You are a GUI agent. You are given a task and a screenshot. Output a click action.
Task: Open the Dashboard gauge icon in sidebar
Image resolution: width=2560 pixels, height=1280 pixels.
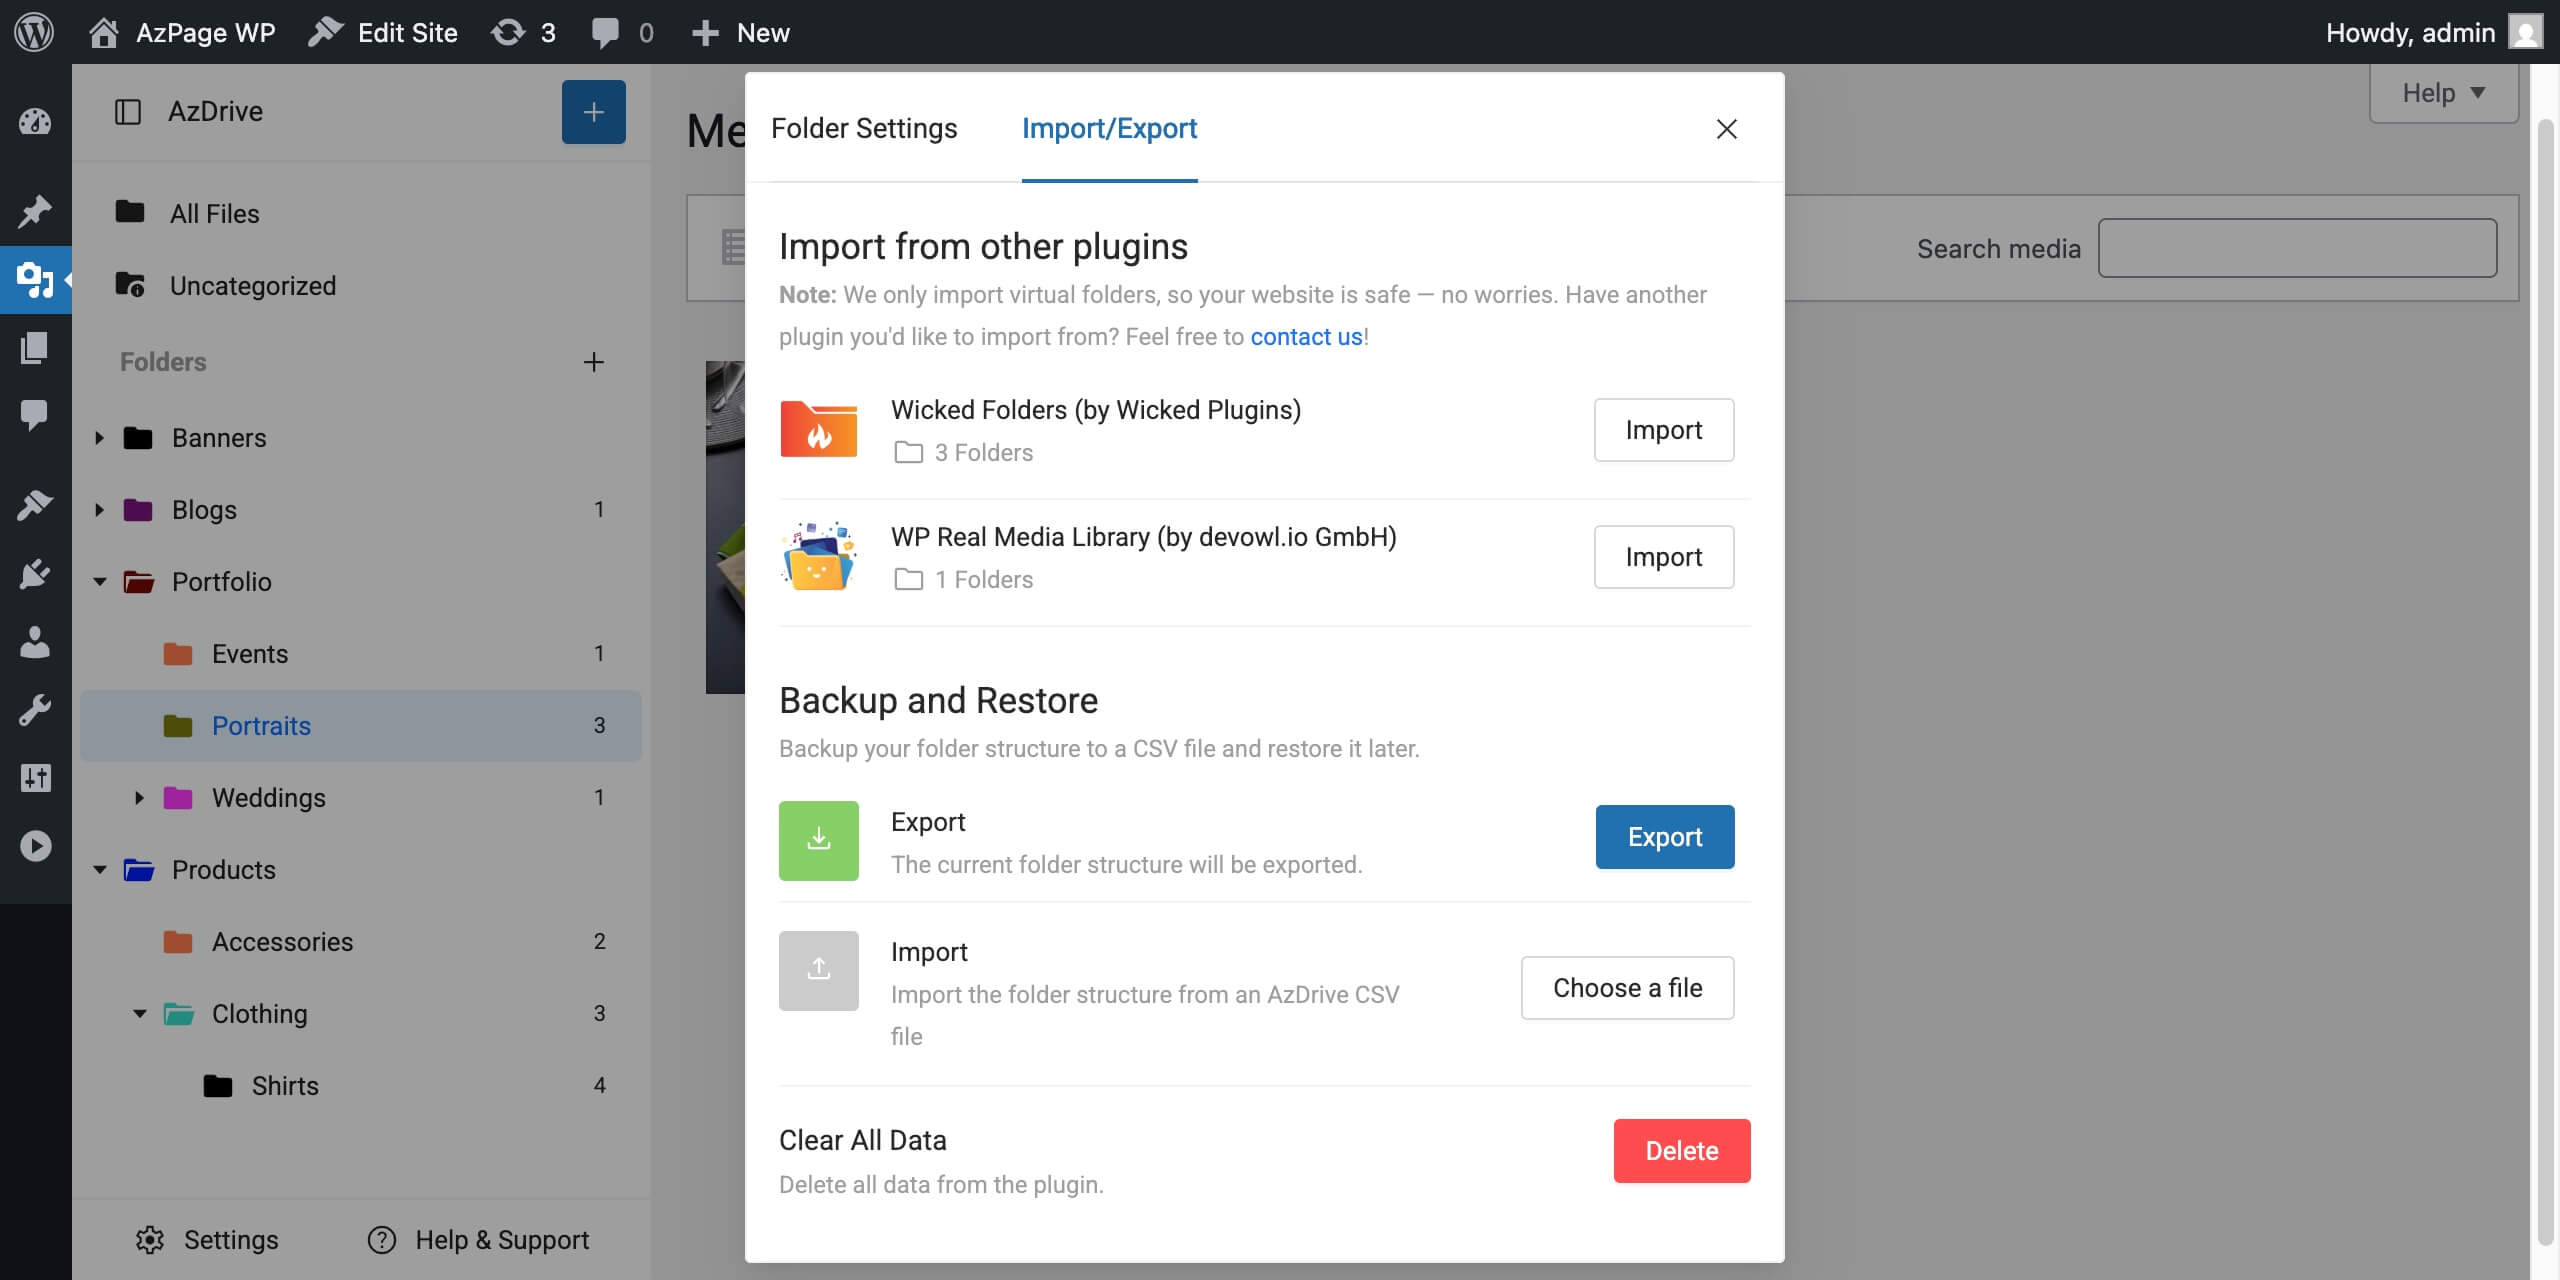click(x=35, y=122)
